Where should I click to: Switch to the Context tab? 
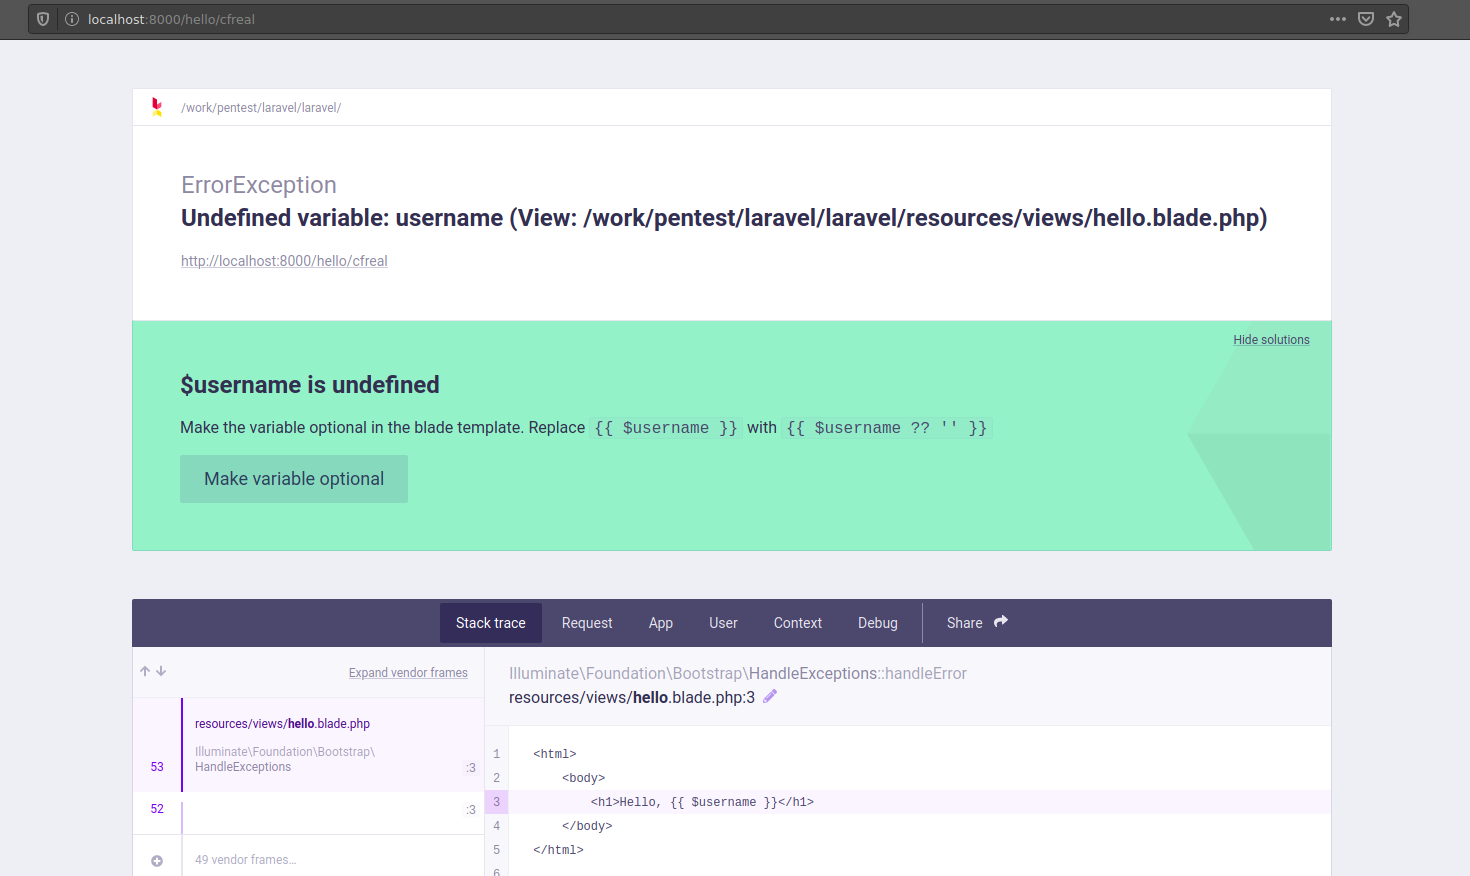pyautogui.click(x=798, y=623)
